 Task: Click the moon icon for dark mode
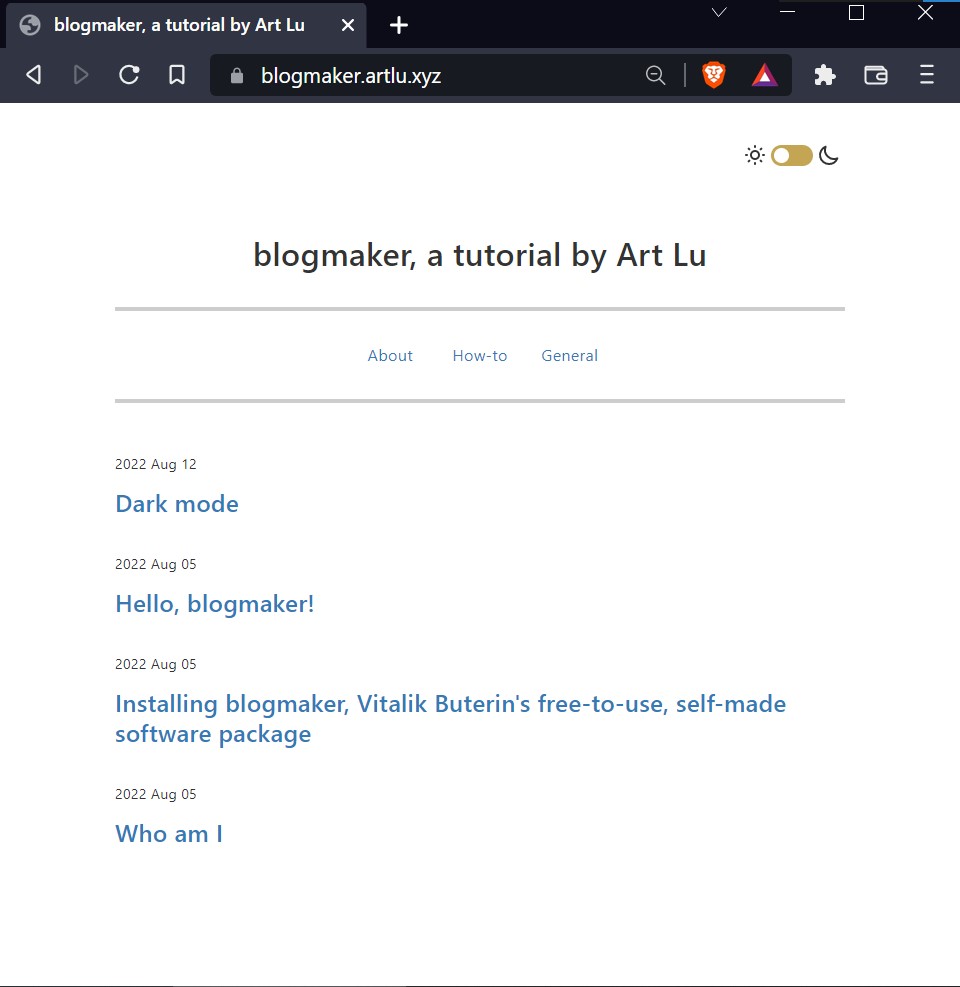pos(829,155)
